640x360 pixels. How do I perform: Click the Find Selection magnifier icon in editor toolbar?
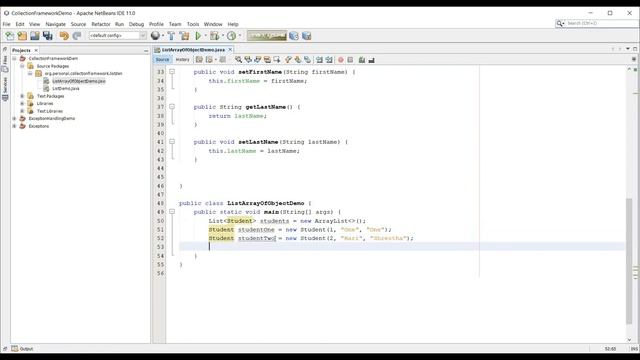[238, 60]
